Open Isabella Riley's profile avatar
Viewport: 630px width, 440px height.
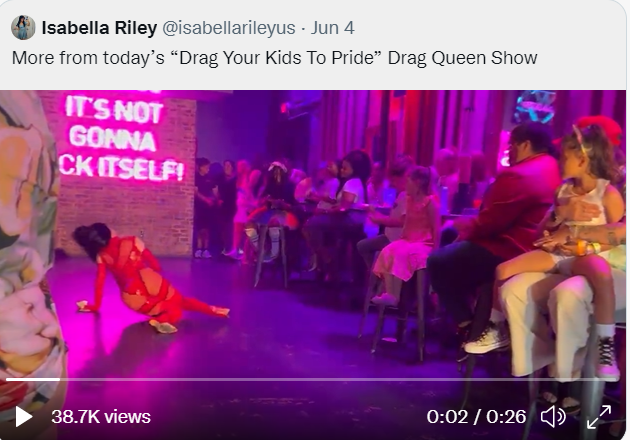point(23,28)
